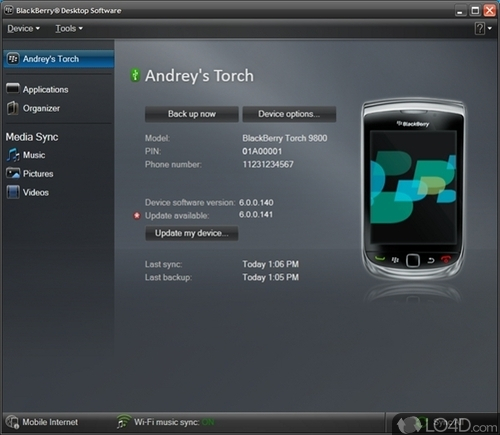Click the red update available star icon
The image size is (500, 435).
click(137, 216)
